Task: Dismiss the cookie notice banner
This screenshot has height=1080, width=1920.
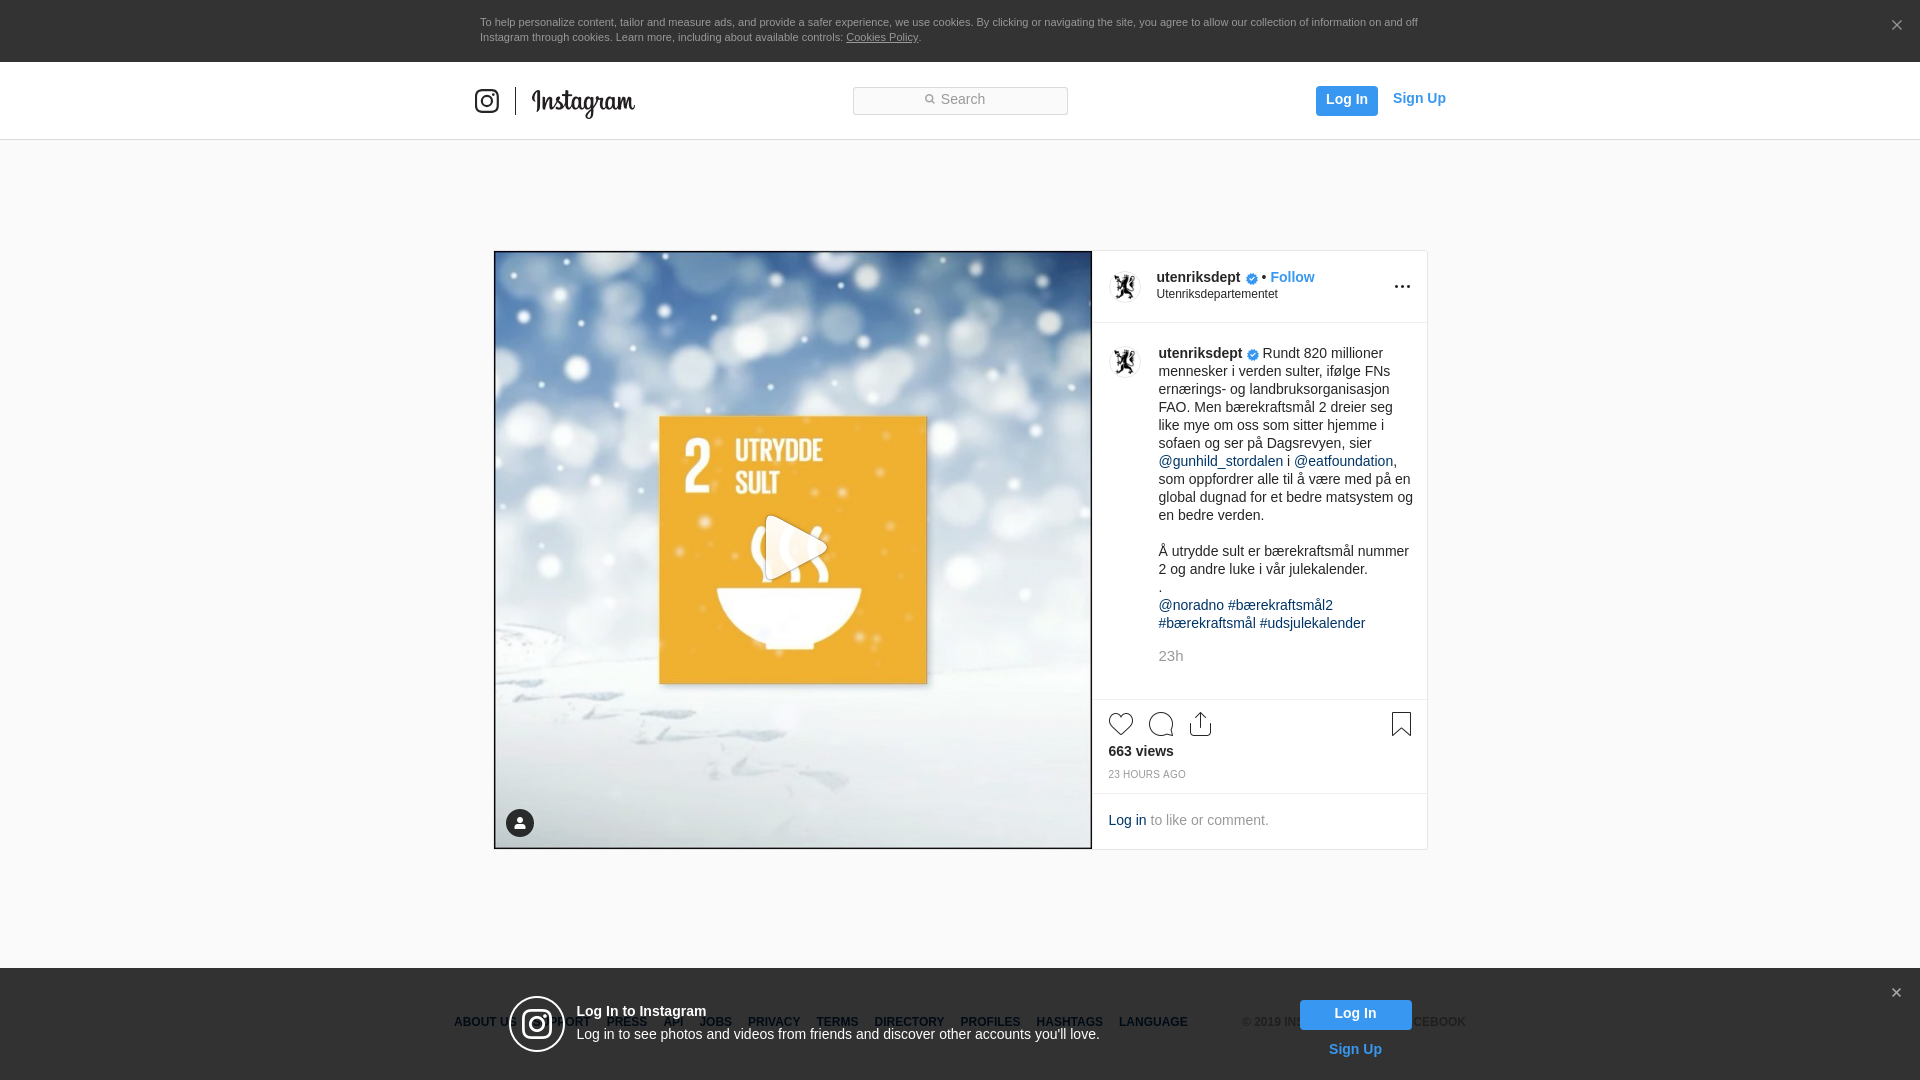Action: tap(1896, 26)
